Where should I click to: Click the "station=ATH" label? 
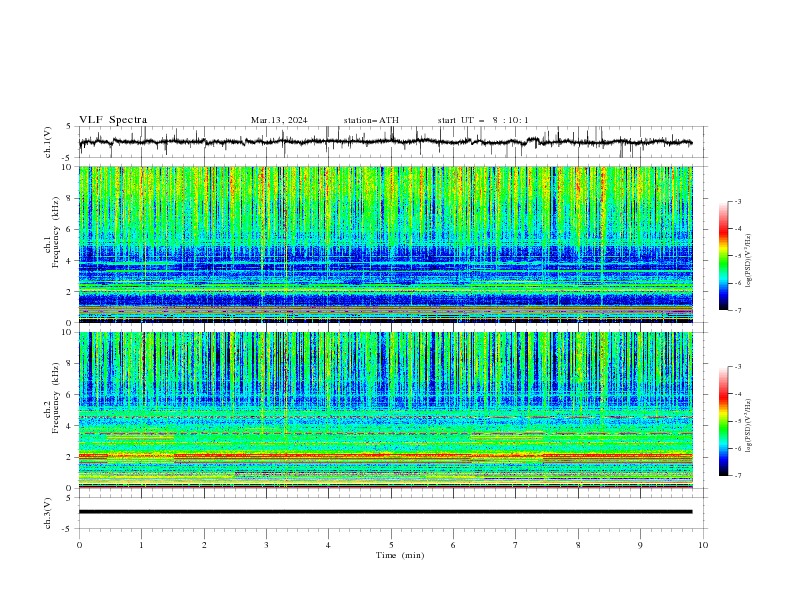pos(371,120)
